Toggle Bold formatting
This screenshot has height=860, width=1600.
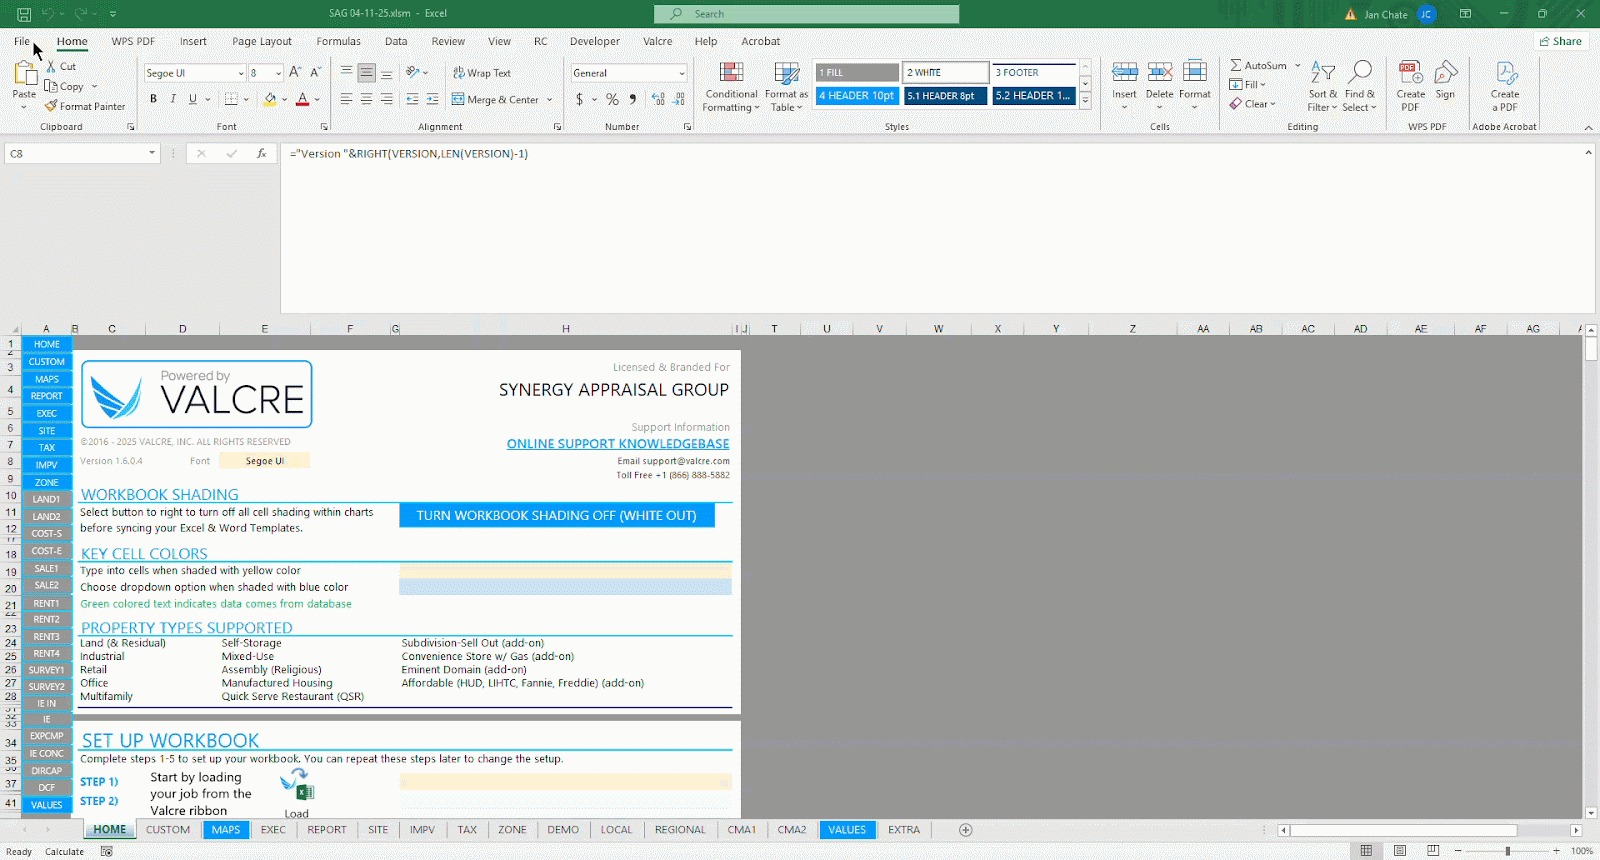(153, 99)
